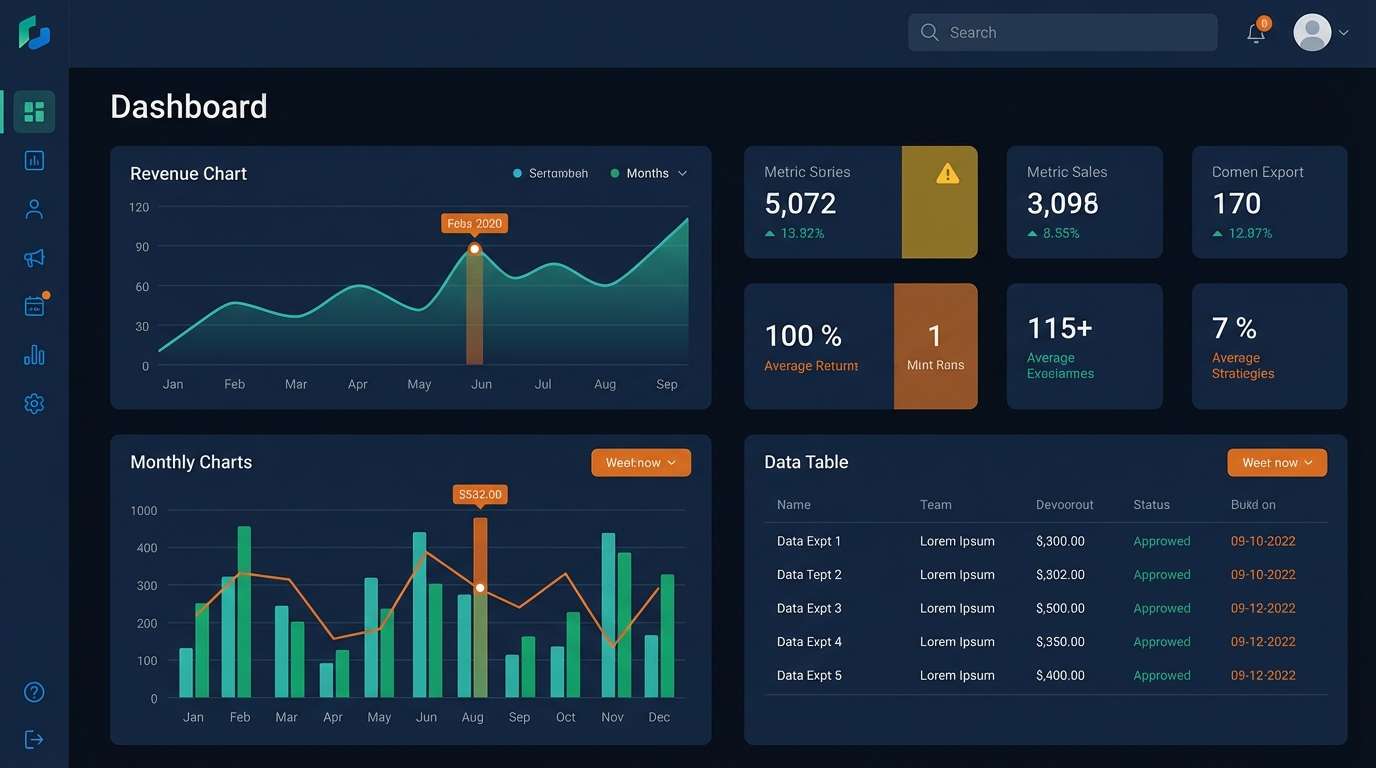Expand the profile avatar menu

click(x=1320, y=32)
